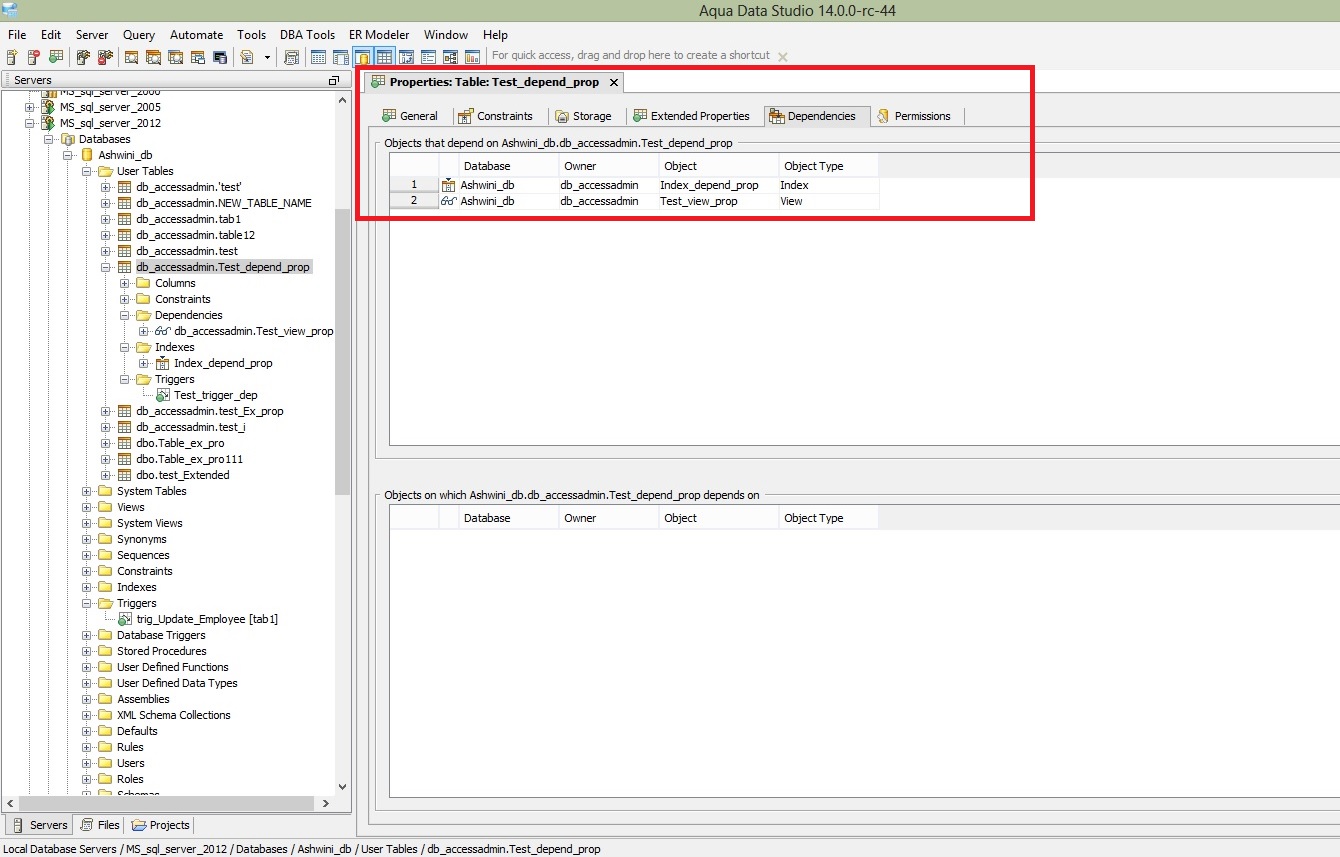
Task: Switch to the Storage tab
Action: [x=583, y=116]
